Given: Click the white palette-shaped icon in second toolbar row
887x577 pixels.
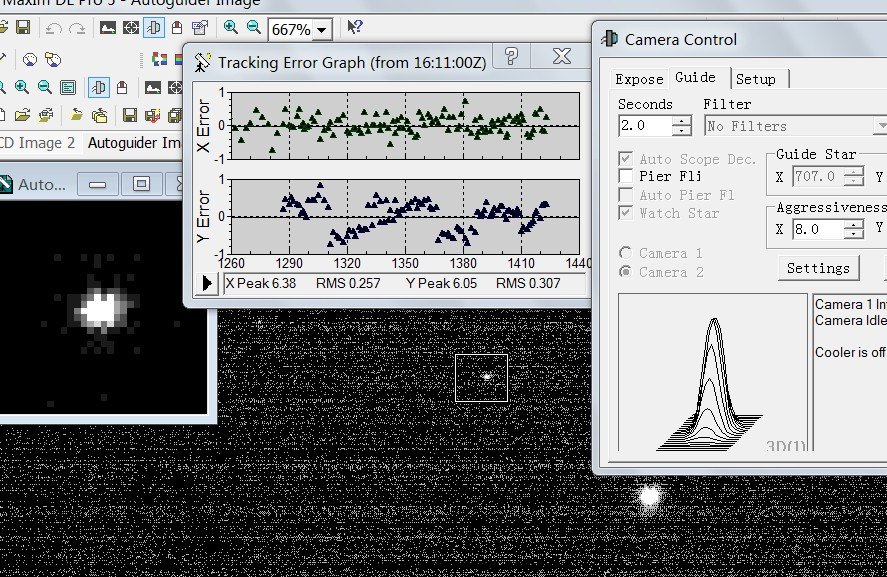Looking at the screenshot, I should click(x=29, y=59).
